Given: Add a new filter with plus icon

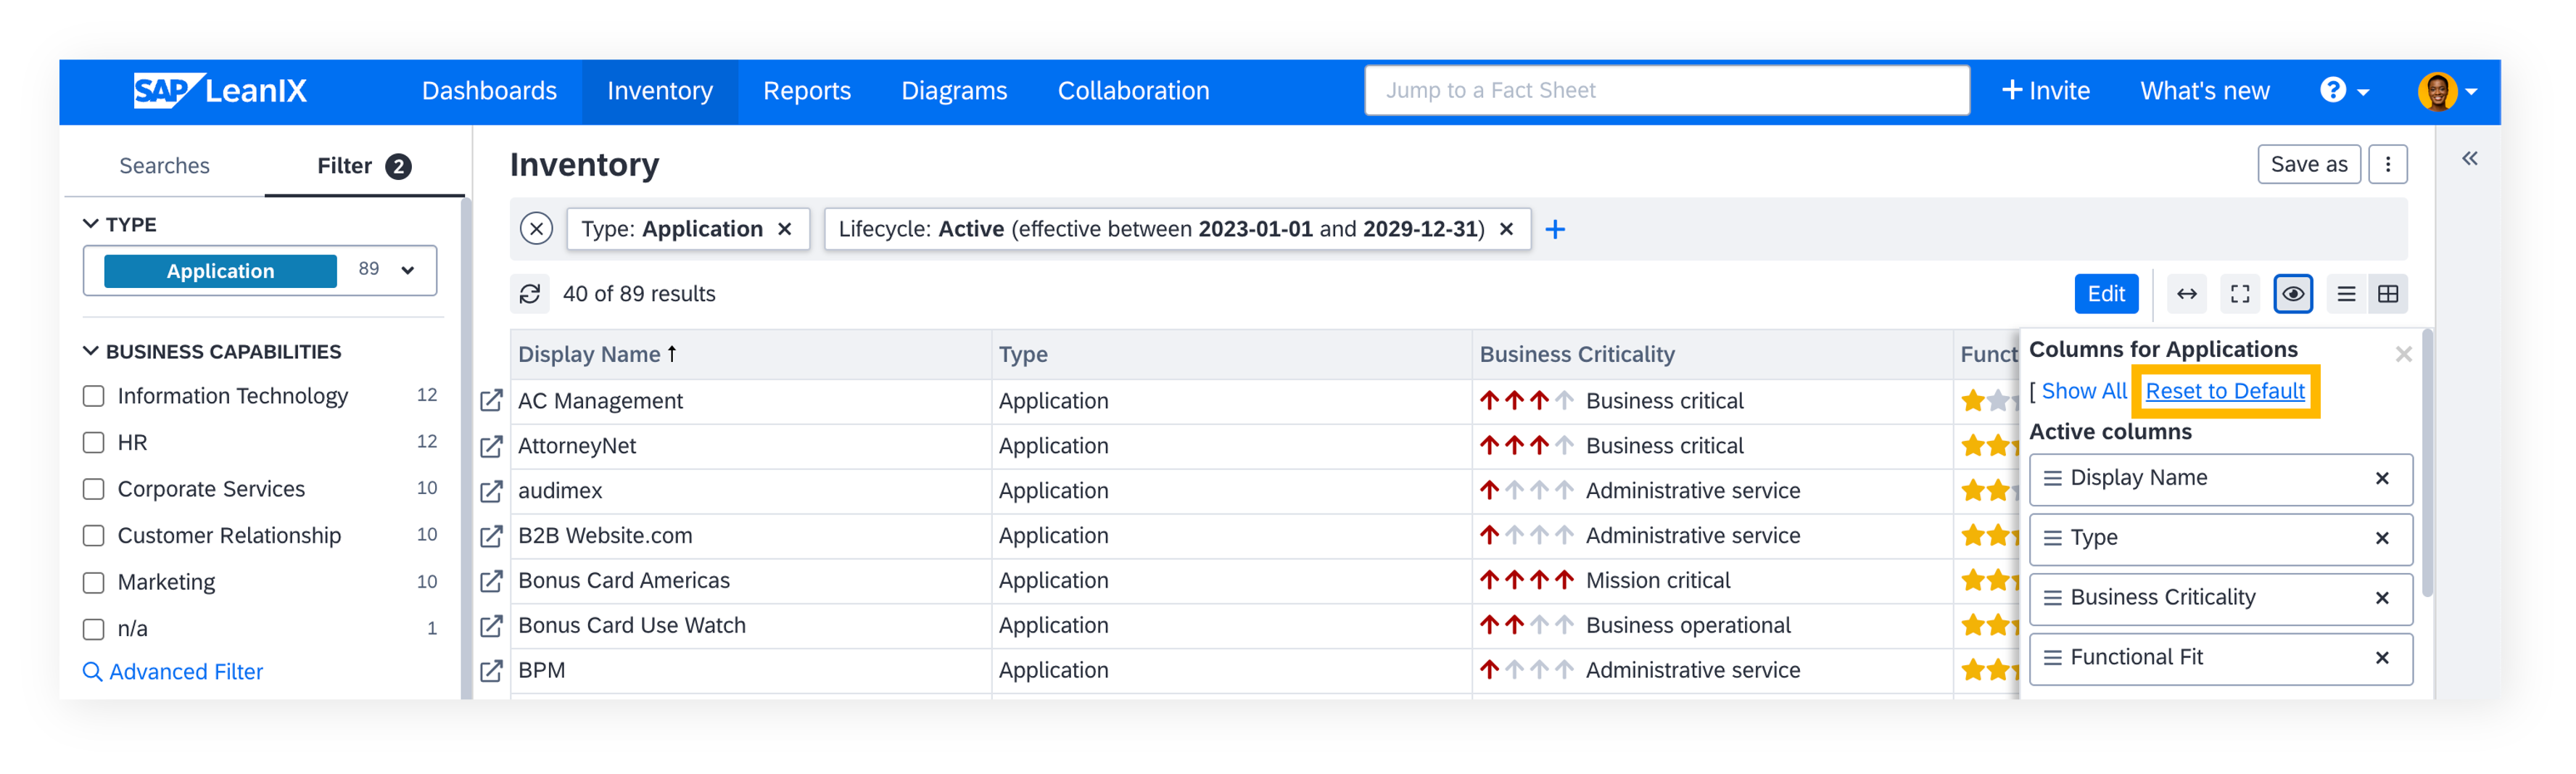Looking at the screenshot, I should tap(1554, 229).
